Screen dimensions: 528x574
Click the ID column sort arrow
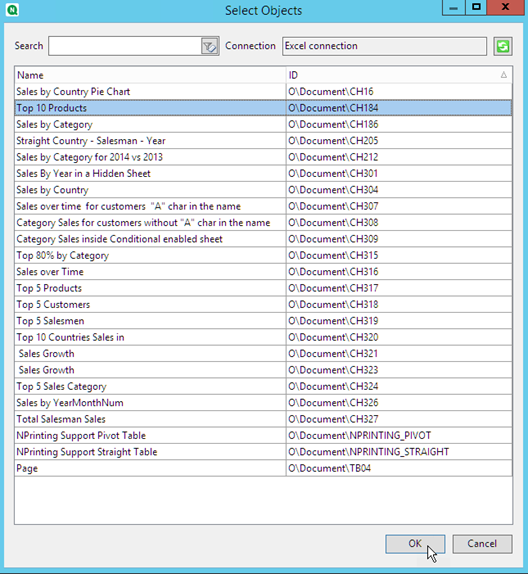pos(504,75)
